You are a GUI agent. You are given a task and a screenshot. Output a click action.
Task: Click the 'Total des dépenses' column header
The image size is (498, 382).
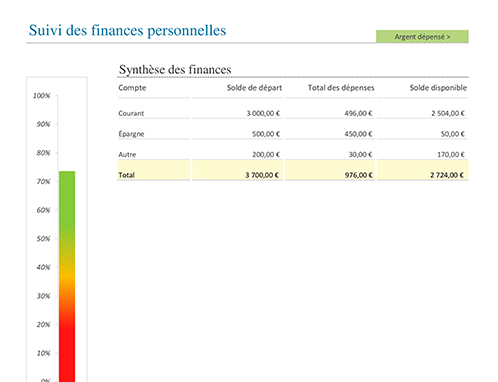pyautogui.click(x=341, y=88)
